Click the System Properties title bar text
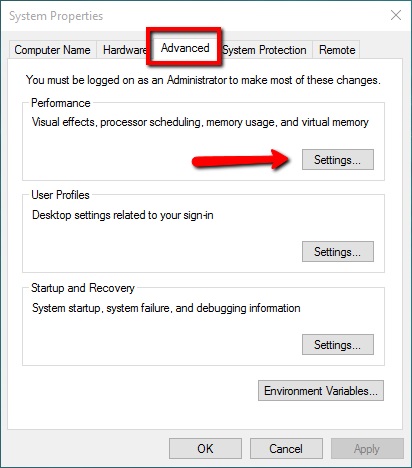The width and height of the screenshot is (412, 468). [x=56, y=16]
